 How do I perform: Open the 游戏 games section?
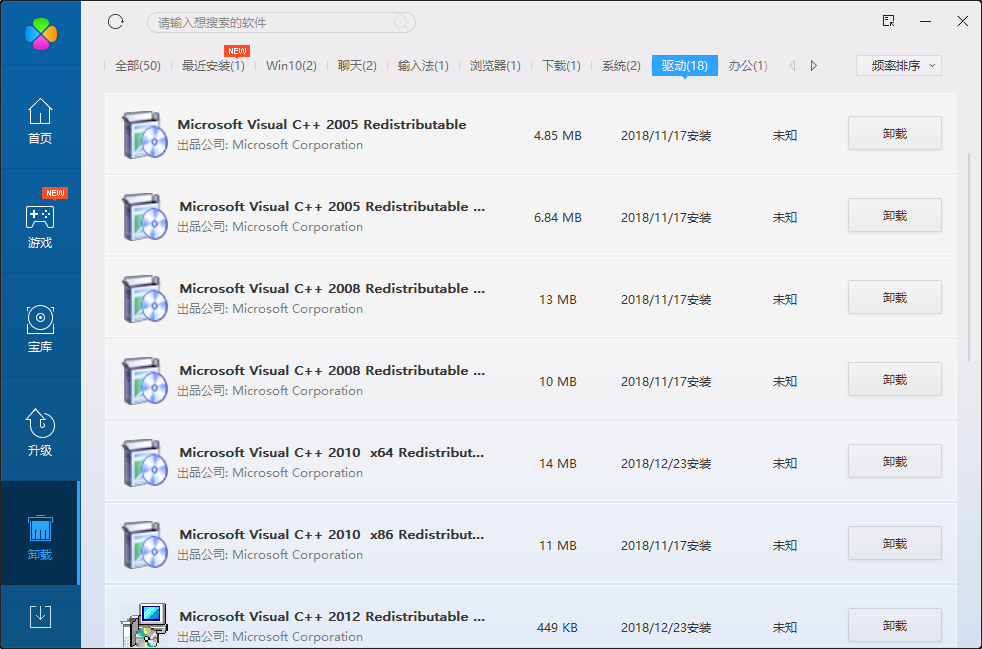pos(40,226)
